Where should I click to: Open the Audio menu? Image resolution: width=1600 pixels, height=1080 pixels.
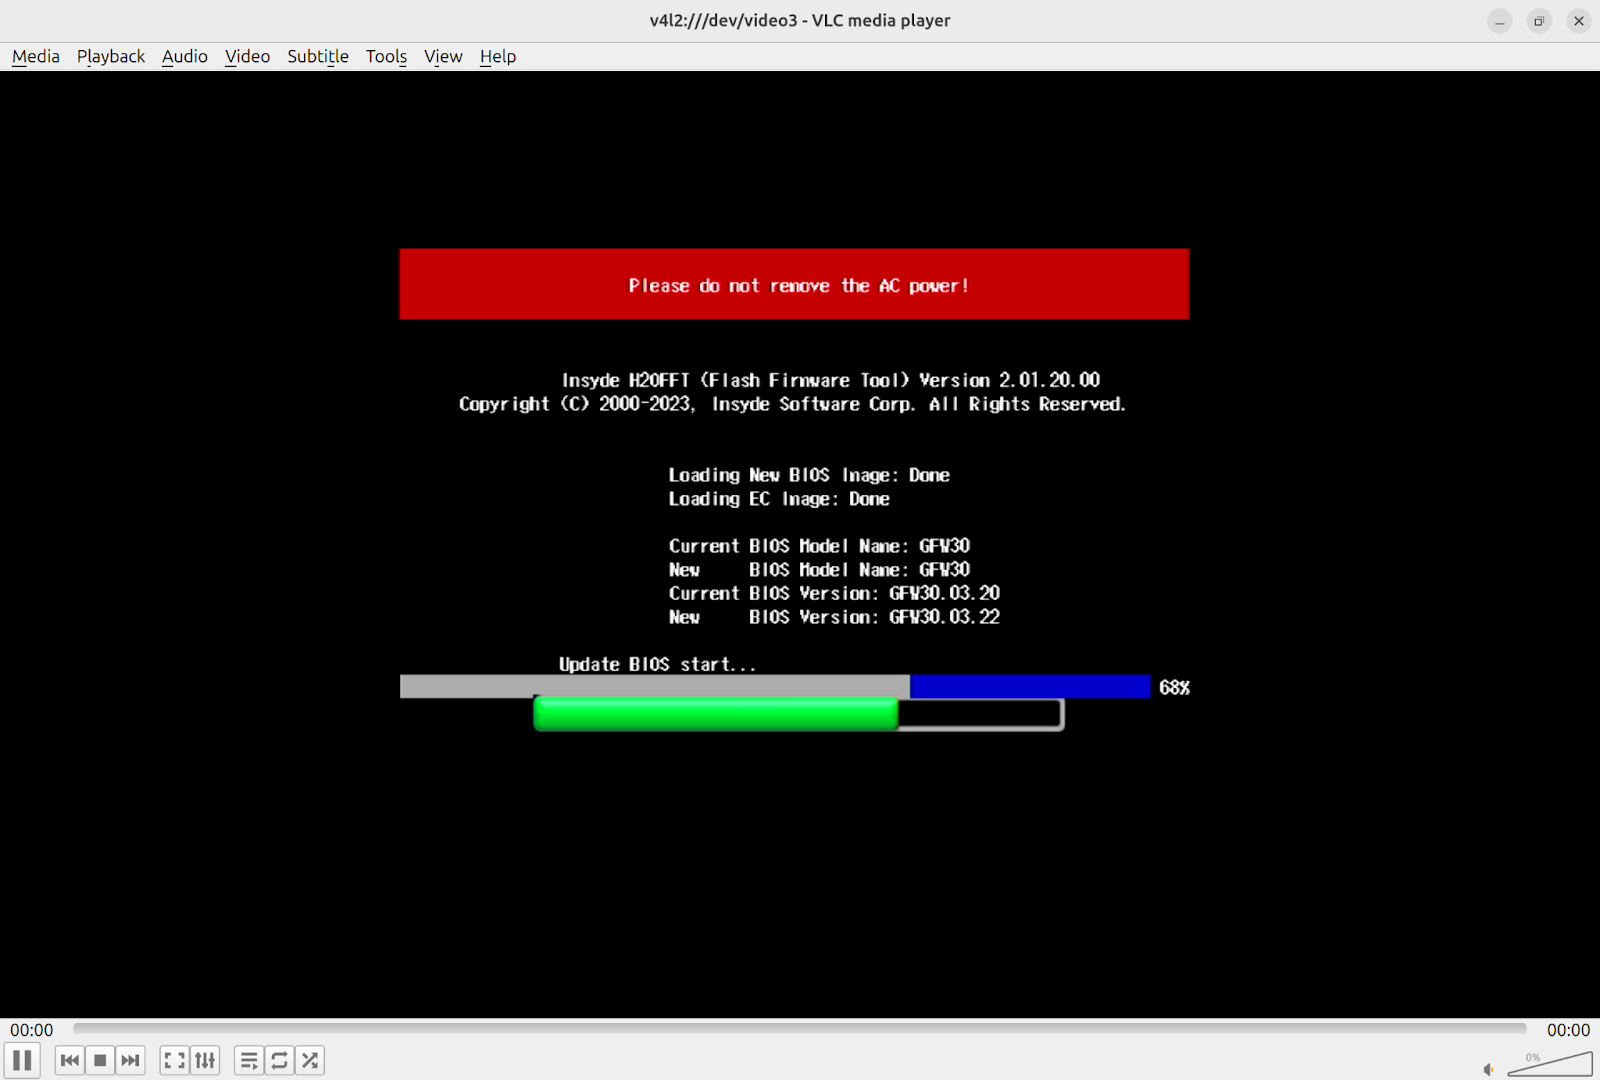185,56
